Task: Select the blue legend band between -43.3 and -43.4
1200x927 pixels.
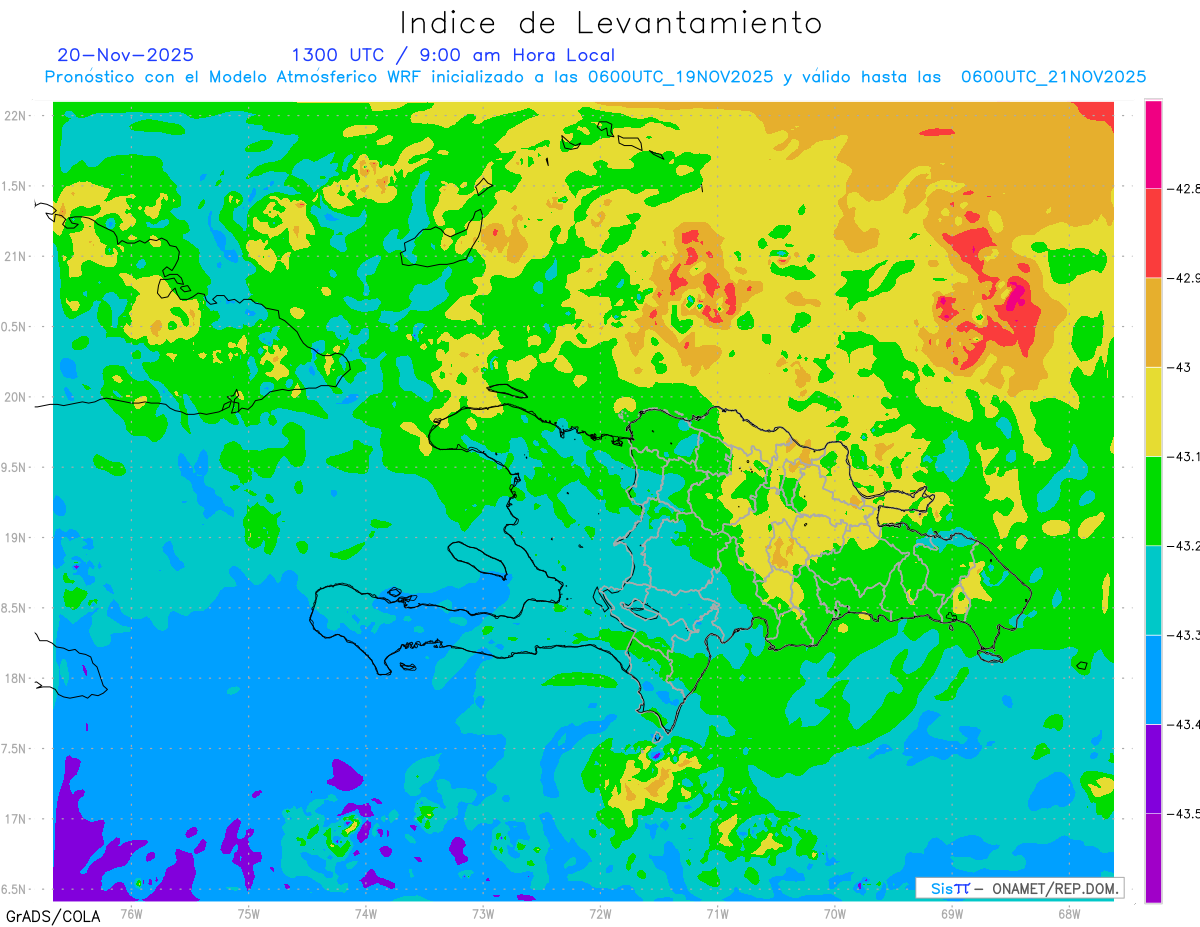Action: click(1154, 679)
